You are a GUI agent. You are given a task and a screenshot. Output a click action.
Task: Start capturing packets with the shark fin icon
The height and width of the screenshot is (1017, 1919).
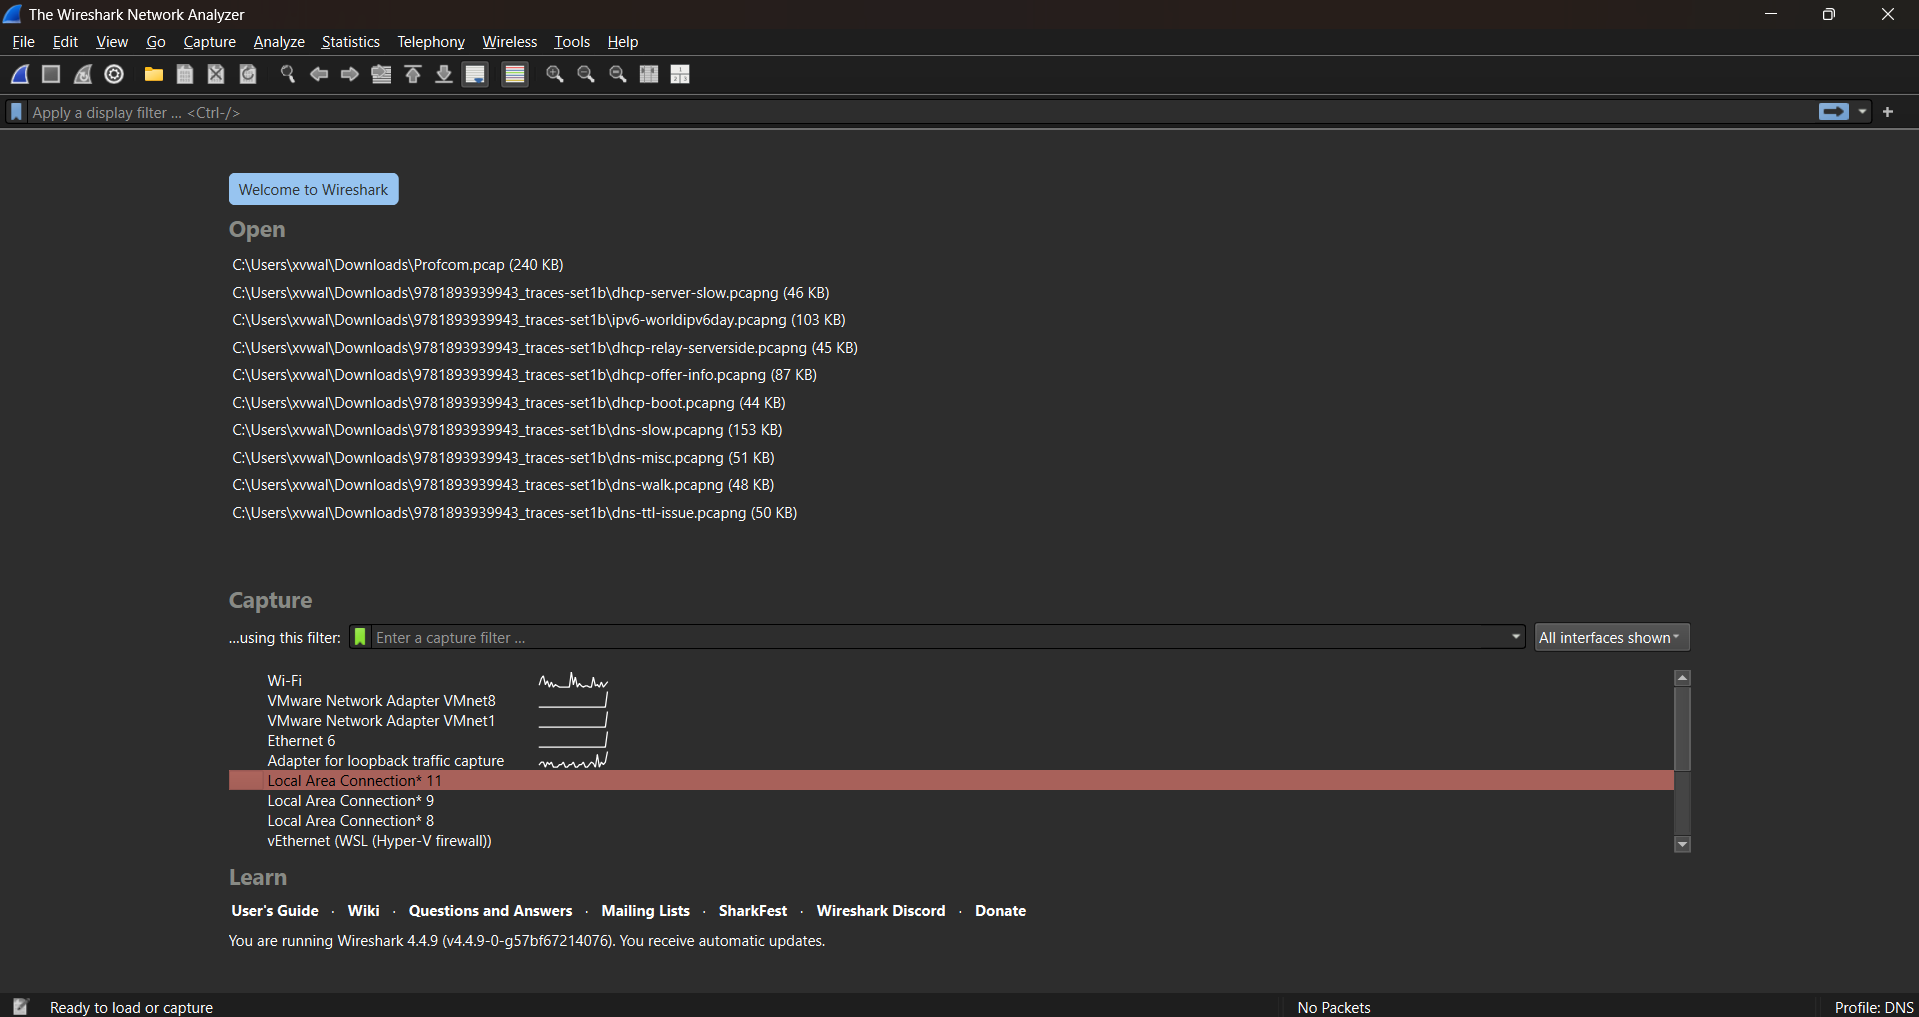20,75
